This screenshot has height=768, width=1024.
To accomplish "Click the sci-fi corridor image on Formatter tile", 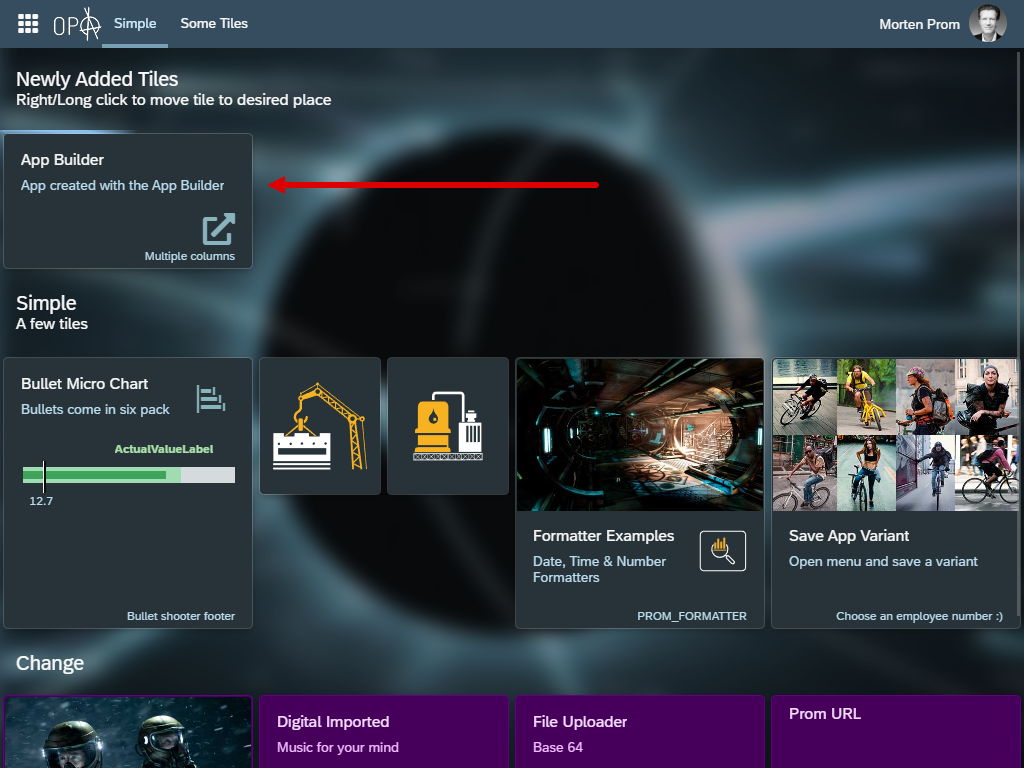I will coord(639,435).
